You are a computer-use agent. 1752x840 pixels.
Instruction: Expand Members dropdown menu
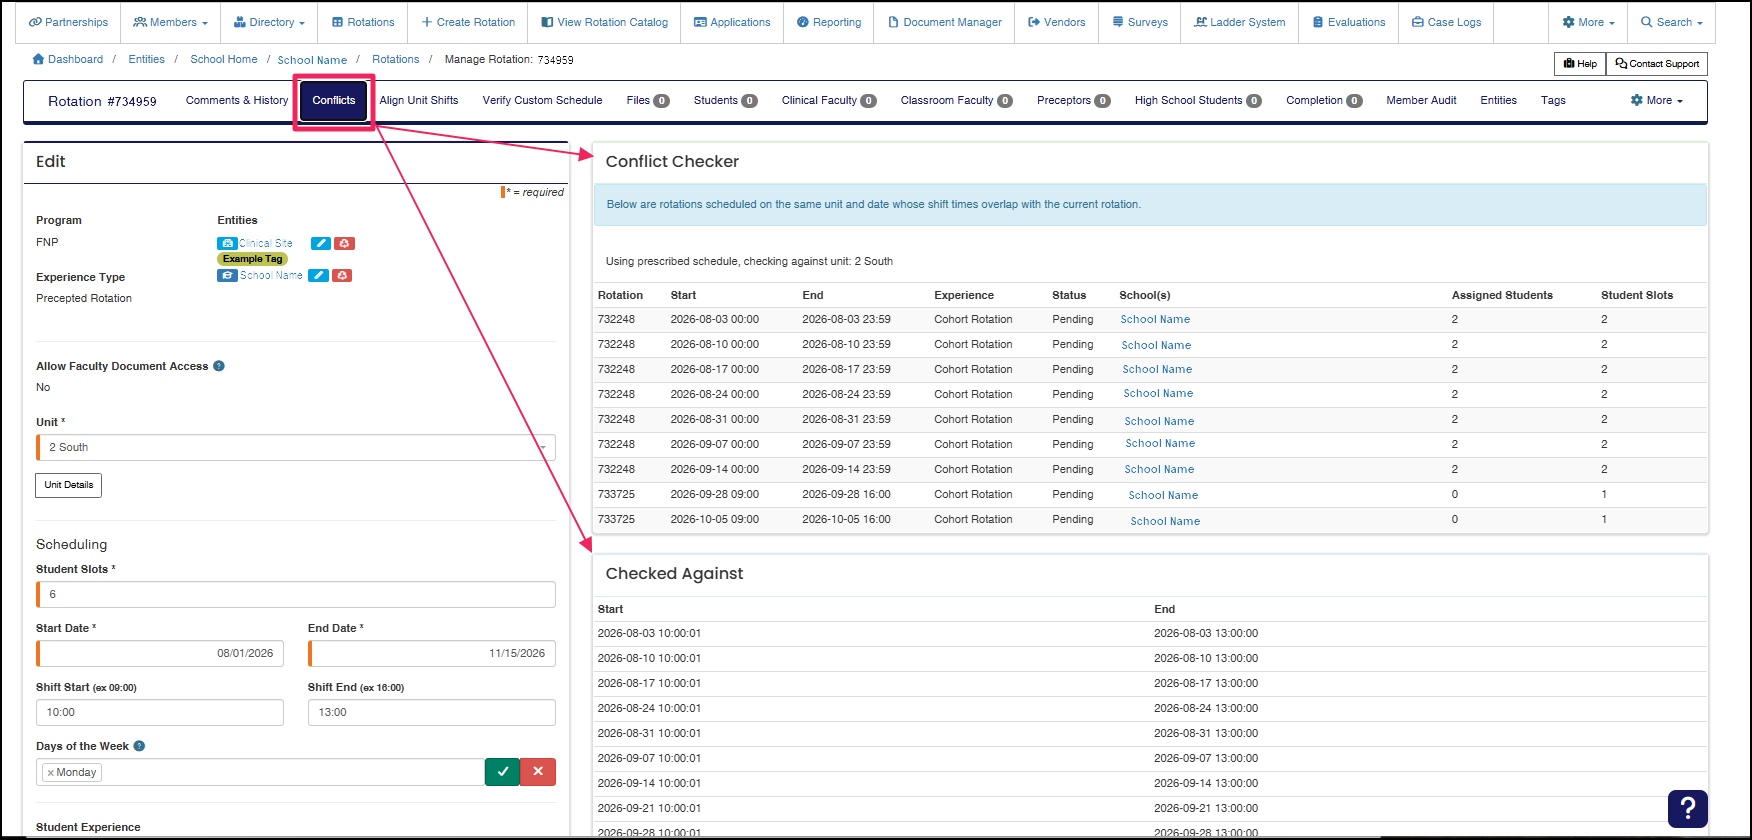tap(170, 22)
